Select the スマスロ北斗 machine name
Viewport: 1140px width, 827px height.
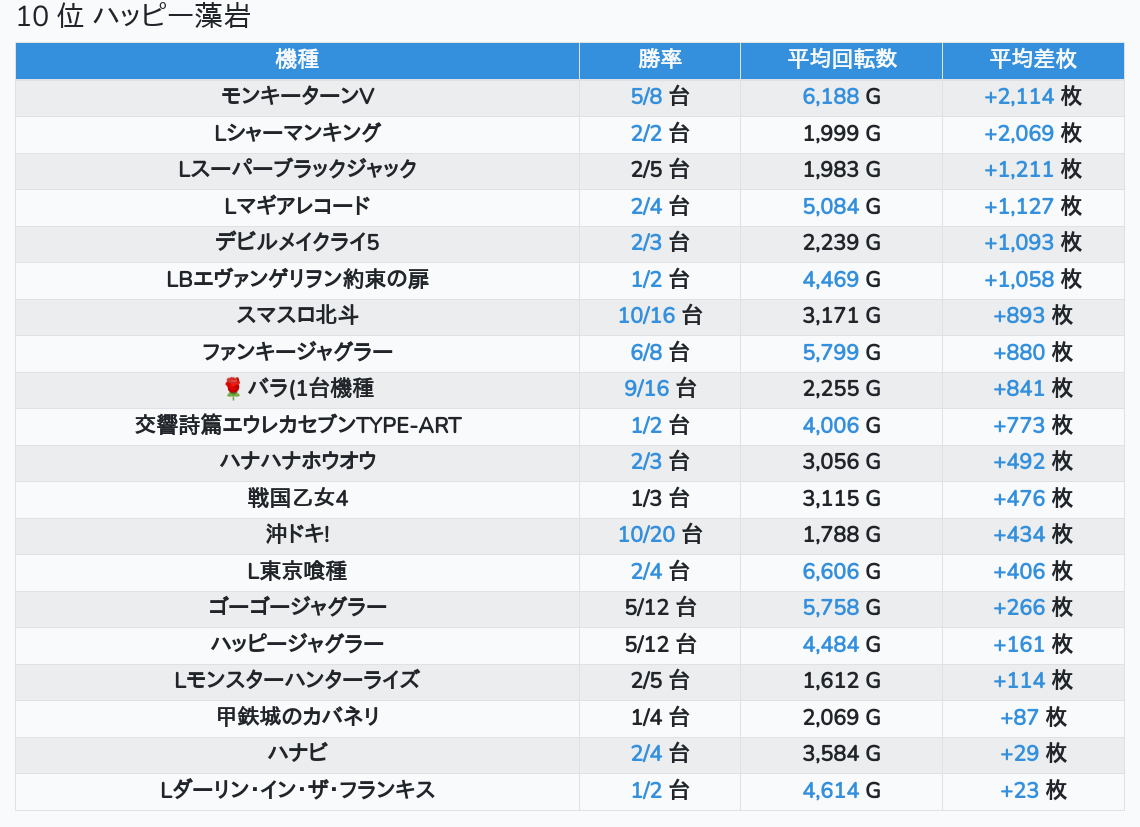pos(297,316)
